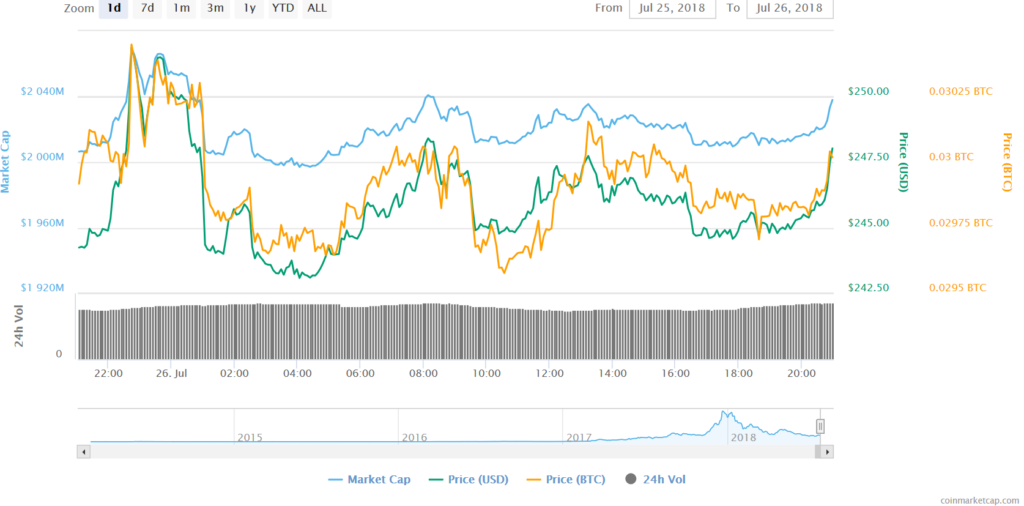The image size is (1024, 506).
Task: Open the coinmarketcap.com credit link
Action: click(976, 500)
